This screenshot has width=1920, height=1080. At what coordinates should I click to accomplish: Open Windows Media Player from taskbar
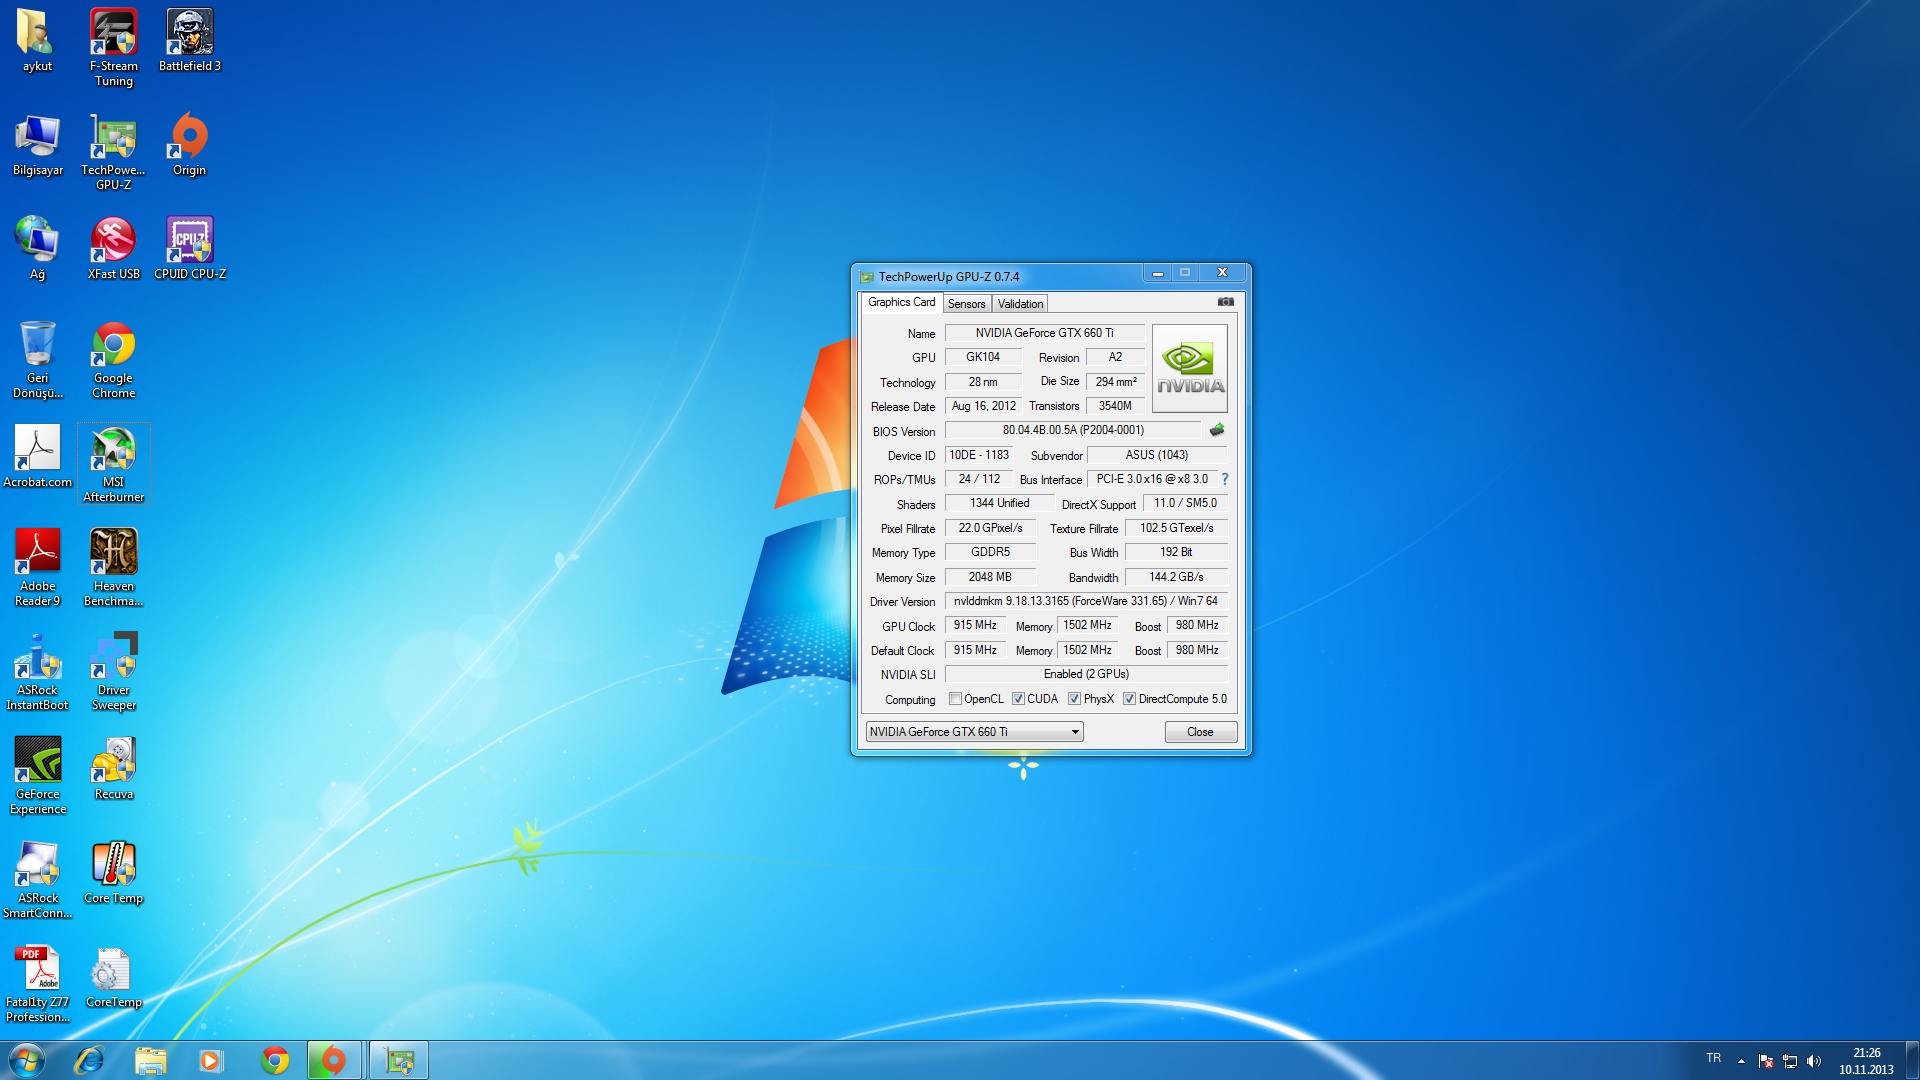click(211, 1060)
